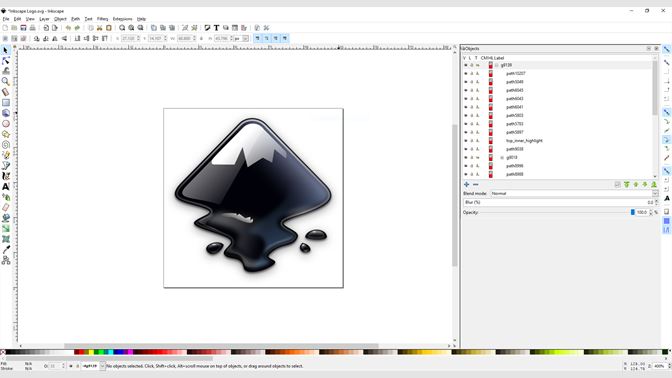Viewport: 672px width, 378px height.
Task: Select the Mesh gradient tool
Action: pos(6,239)
